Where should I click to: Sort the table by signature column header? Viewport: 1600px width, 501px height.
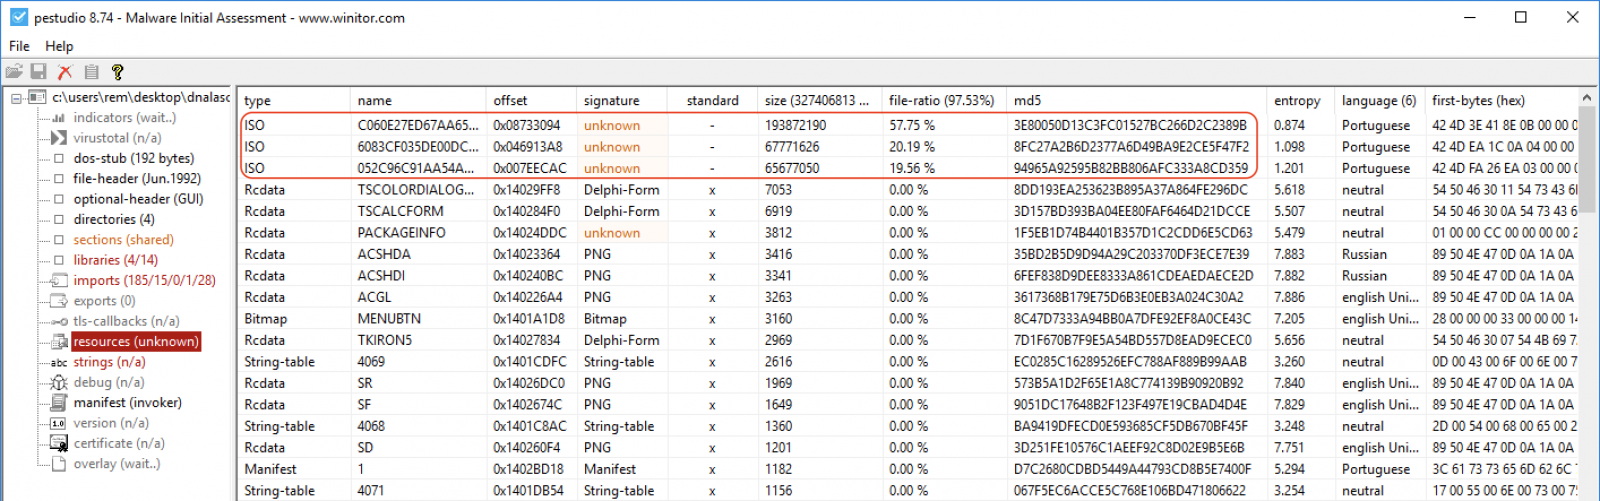(x=611, y=101)
